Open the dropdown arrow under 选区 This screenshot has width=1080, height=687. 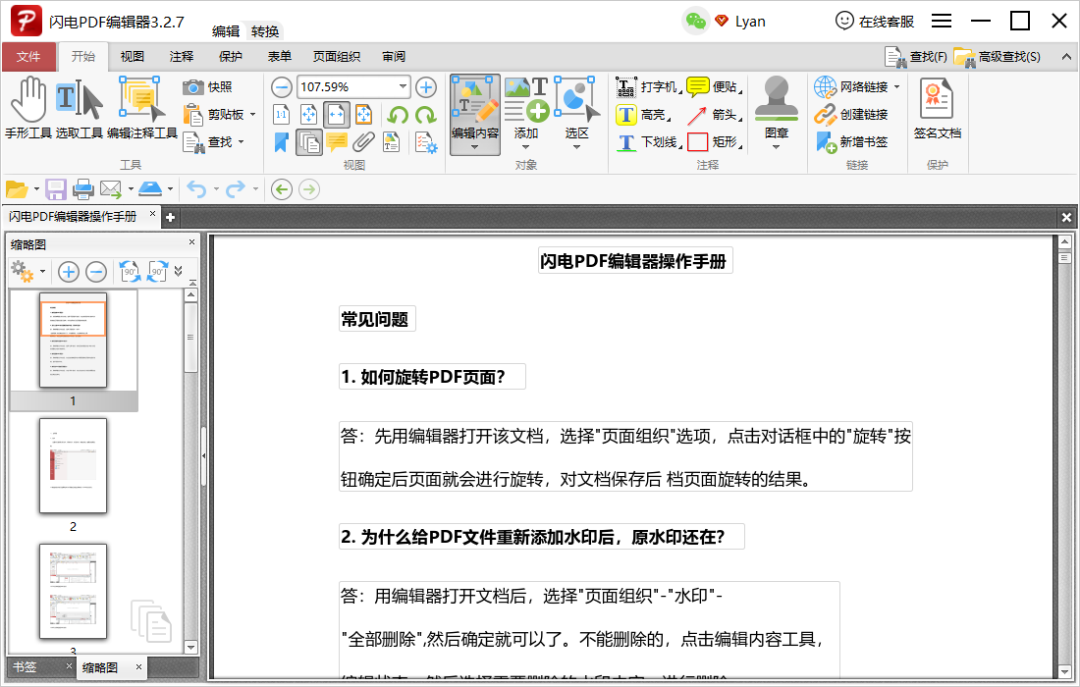[x=577, y=147]
